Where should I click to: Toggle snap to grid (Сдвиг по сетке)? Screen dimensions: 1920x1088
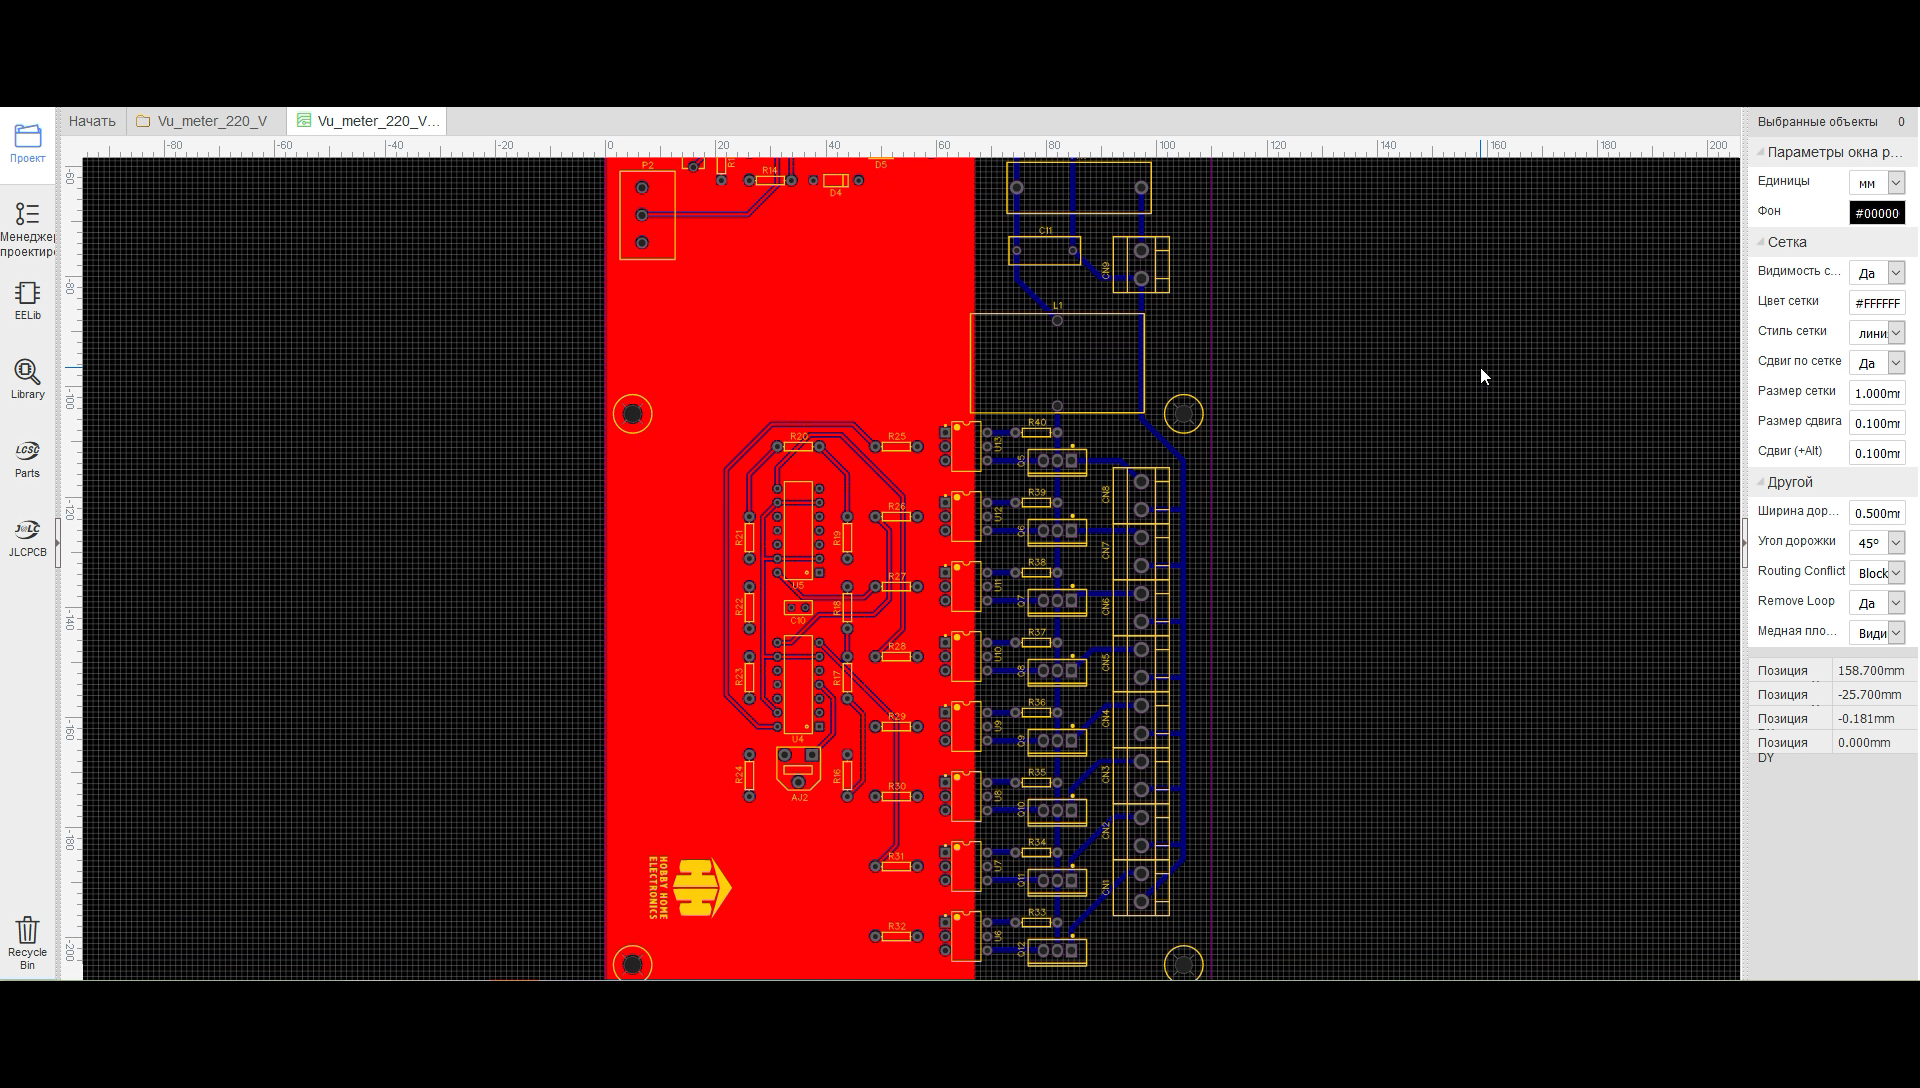[1876, 363]
